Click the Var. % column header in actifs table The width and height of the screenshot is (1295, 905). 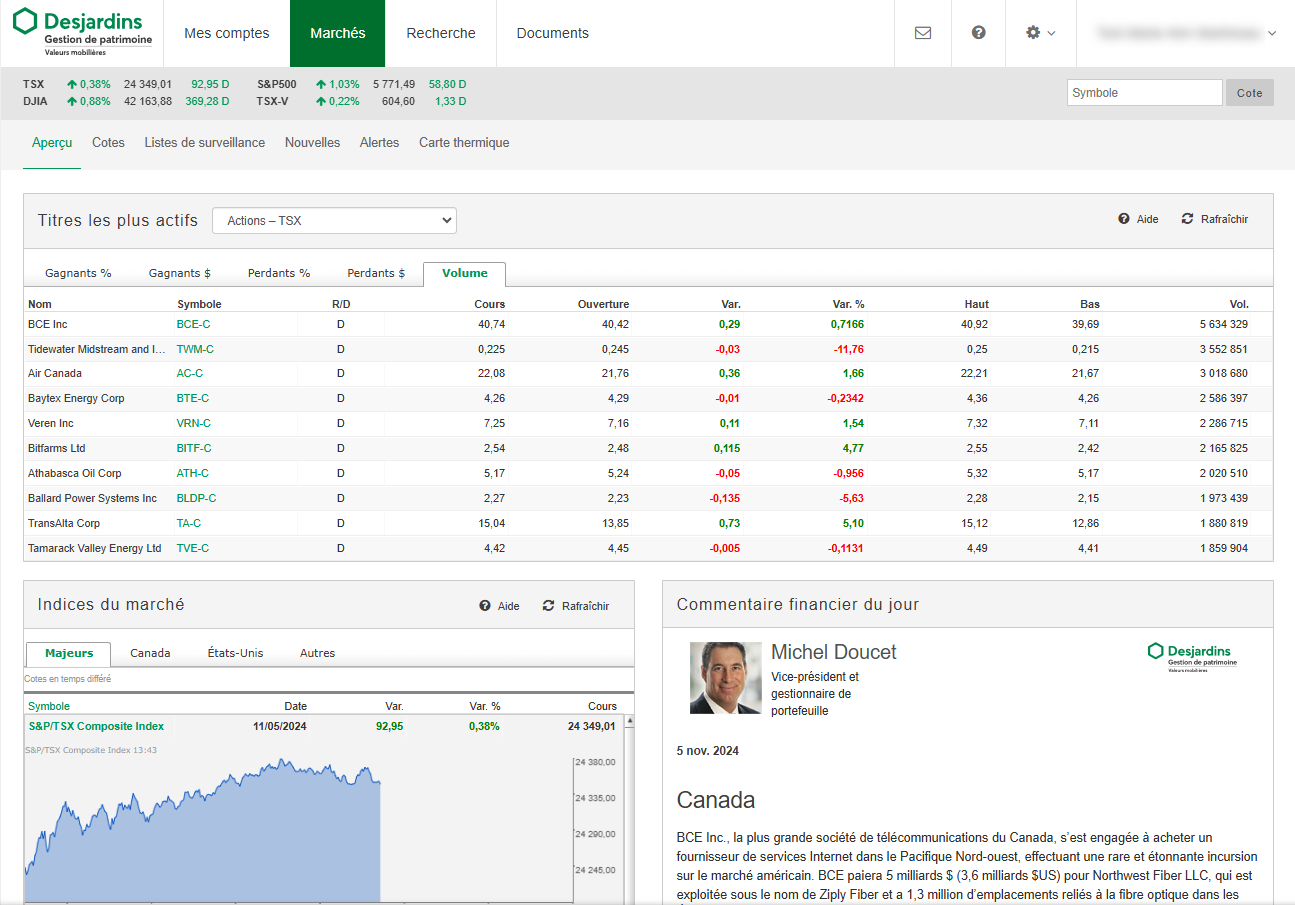[848, 304]
